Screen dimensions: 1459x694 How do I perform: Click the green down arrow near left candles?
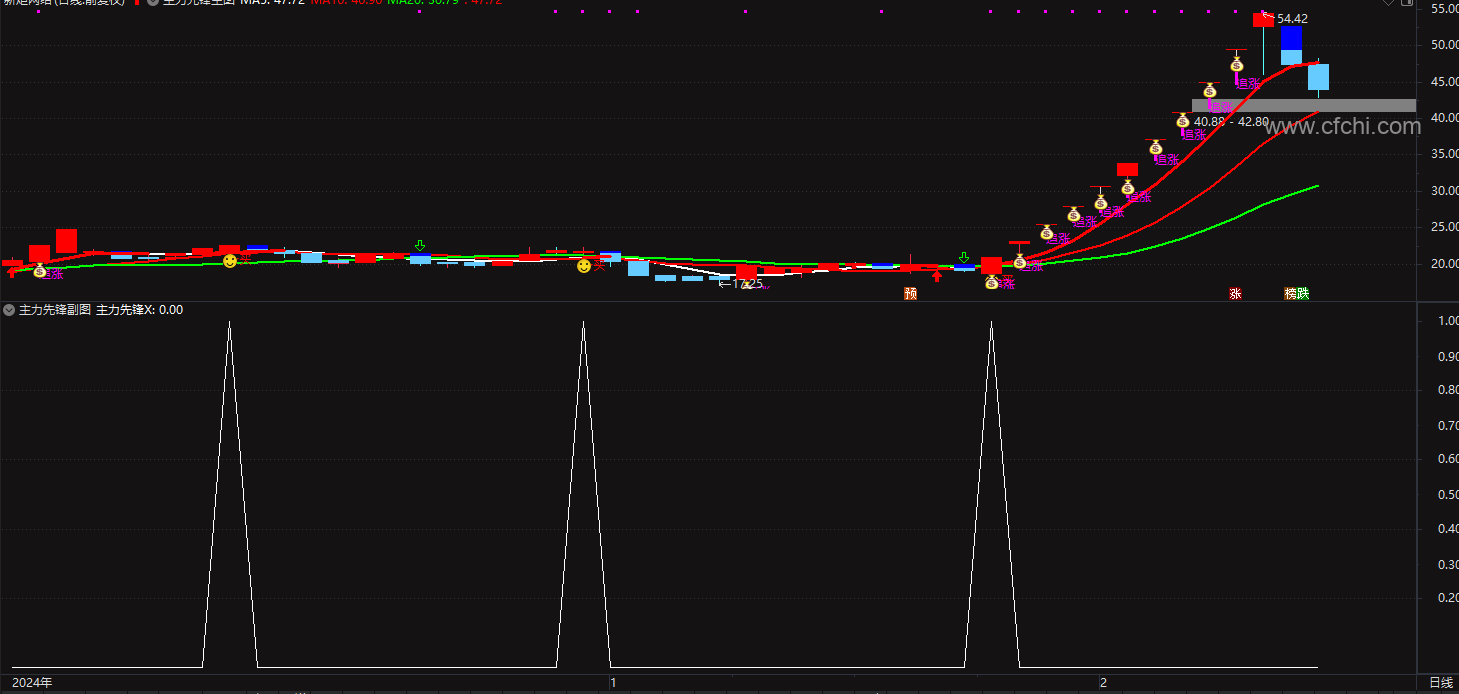420,245
